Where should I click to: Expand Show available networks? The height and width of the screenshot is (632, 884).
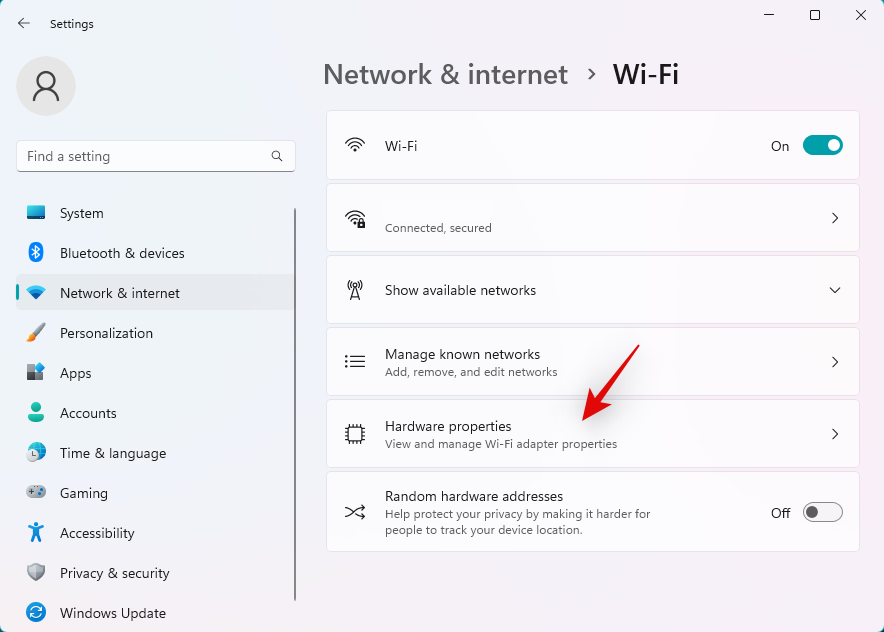[x=835, y=290]
